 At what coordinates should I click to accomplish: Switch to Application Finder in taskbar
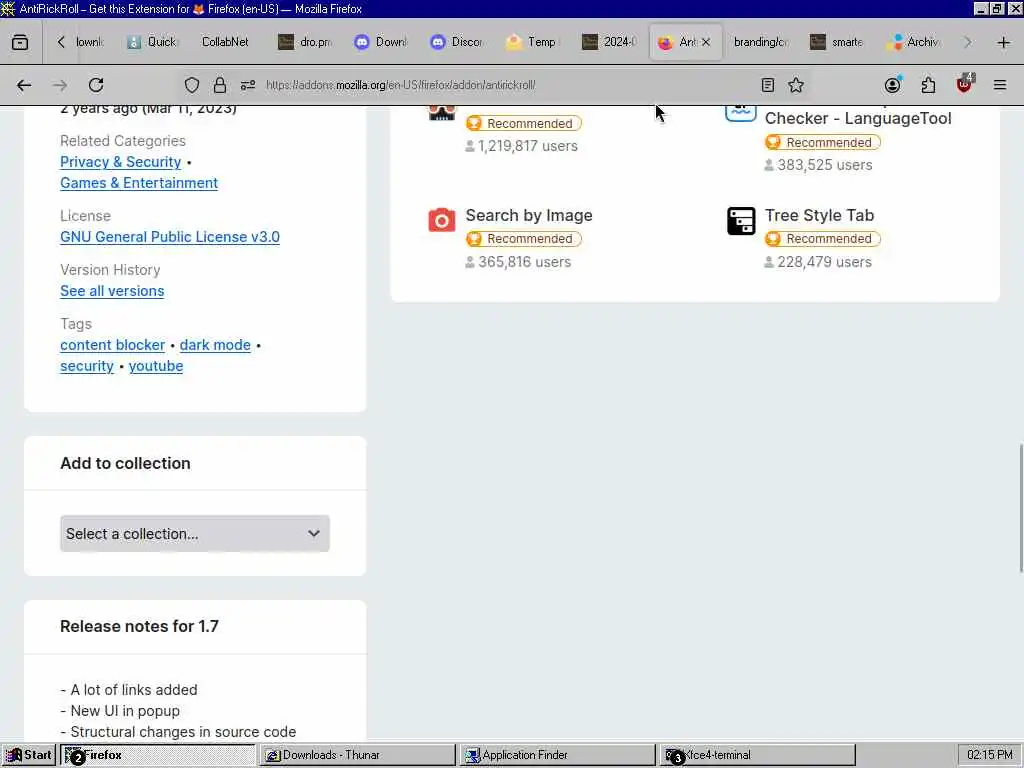(x=557, y=755)
